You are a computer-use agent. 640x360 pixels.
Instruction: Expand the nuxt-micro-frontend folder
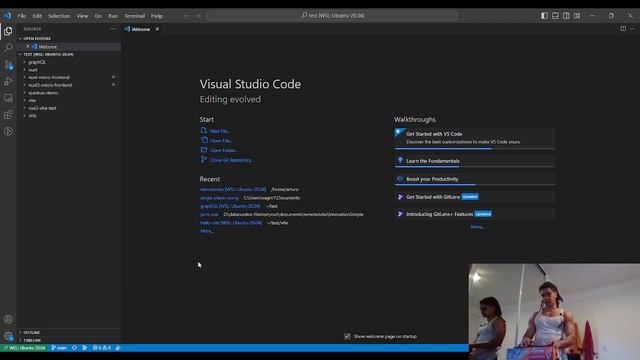(x=49, y=77)
